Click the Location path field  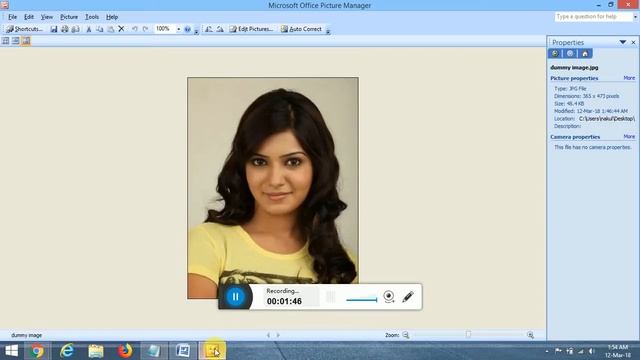point(607,119)
